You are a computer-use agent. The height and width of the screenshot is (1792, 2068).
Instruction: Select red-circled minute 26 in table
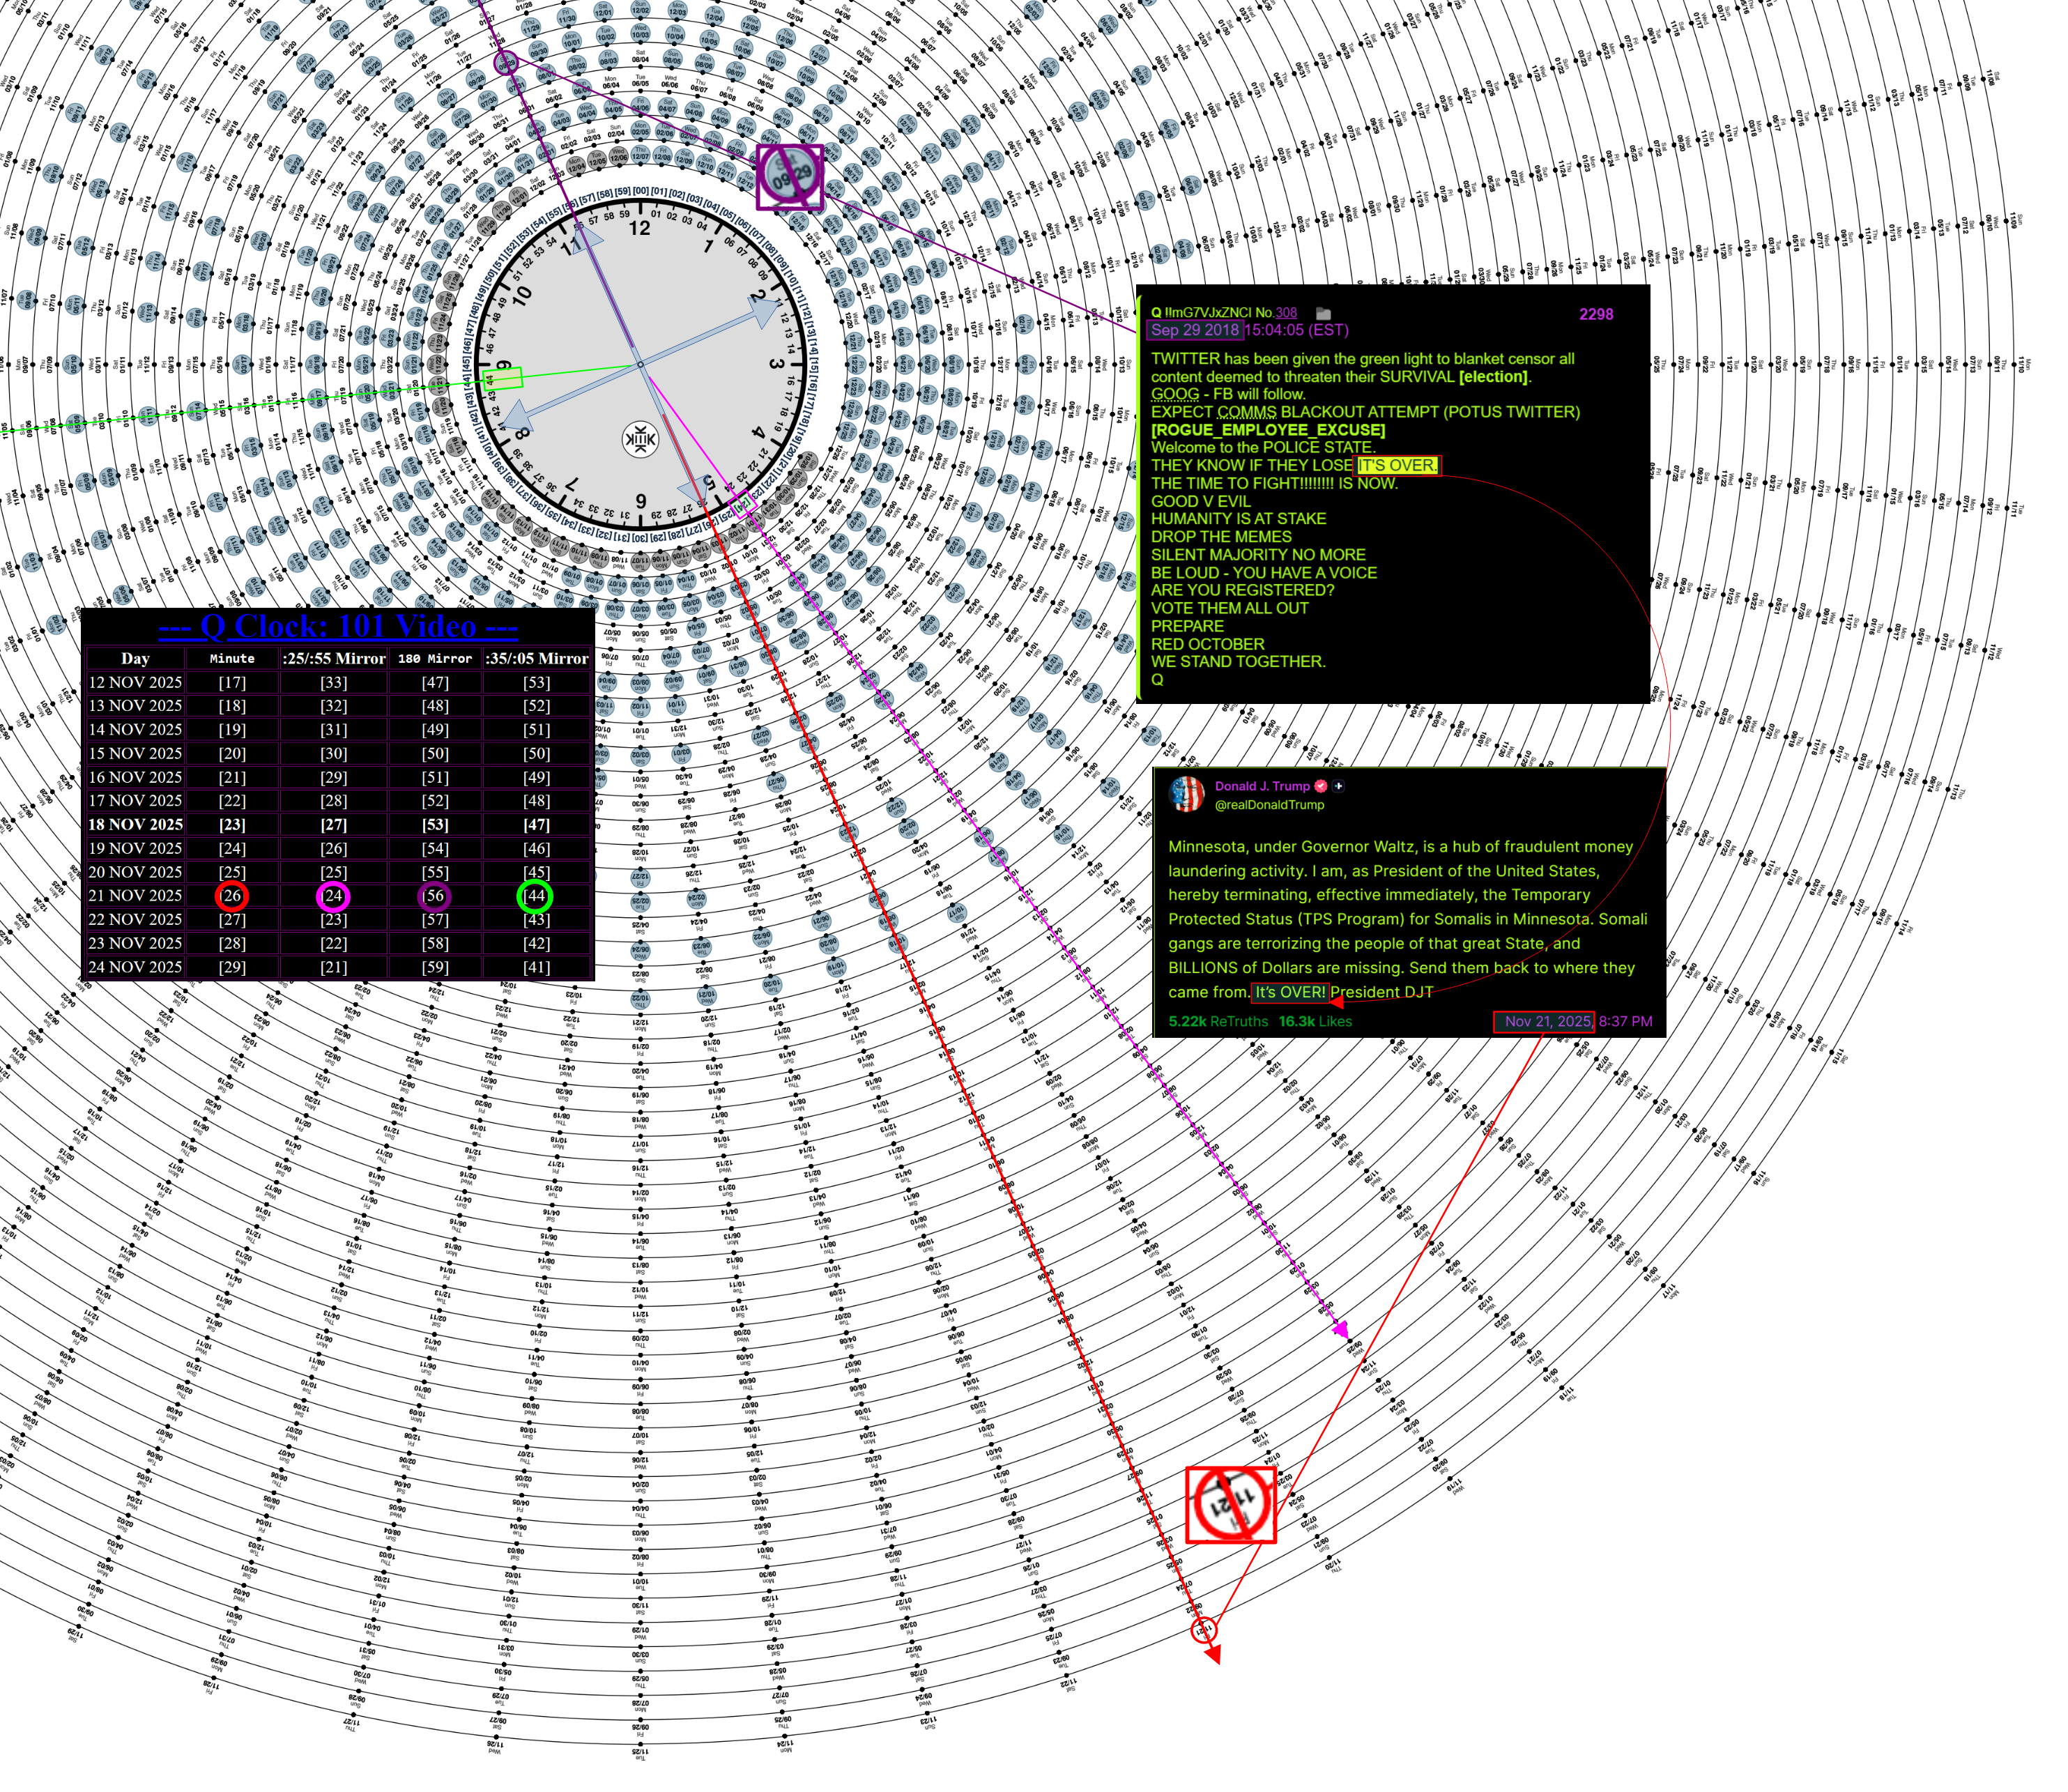click(x=232, y=896)
